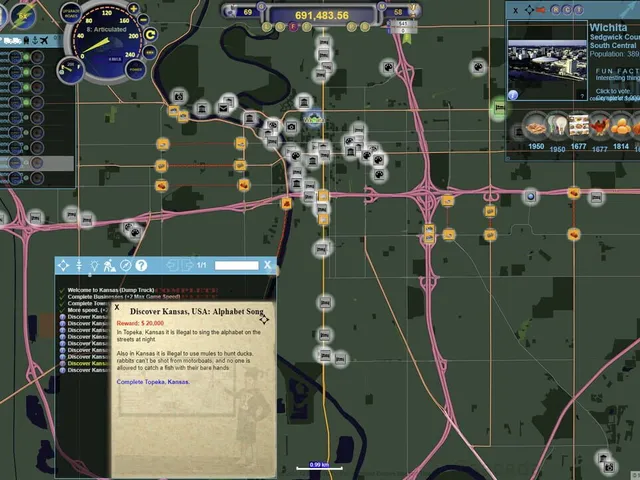Click the yellow plus button on speedometer
The height and width of the screenshot is (480, 640).
point(133,8)
